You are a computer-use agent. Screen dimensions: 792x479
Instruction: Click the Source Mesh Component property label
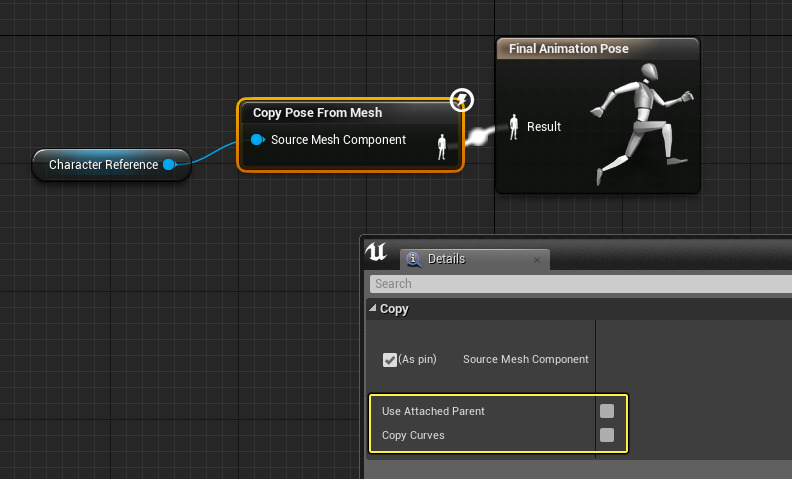click(526, 359)
